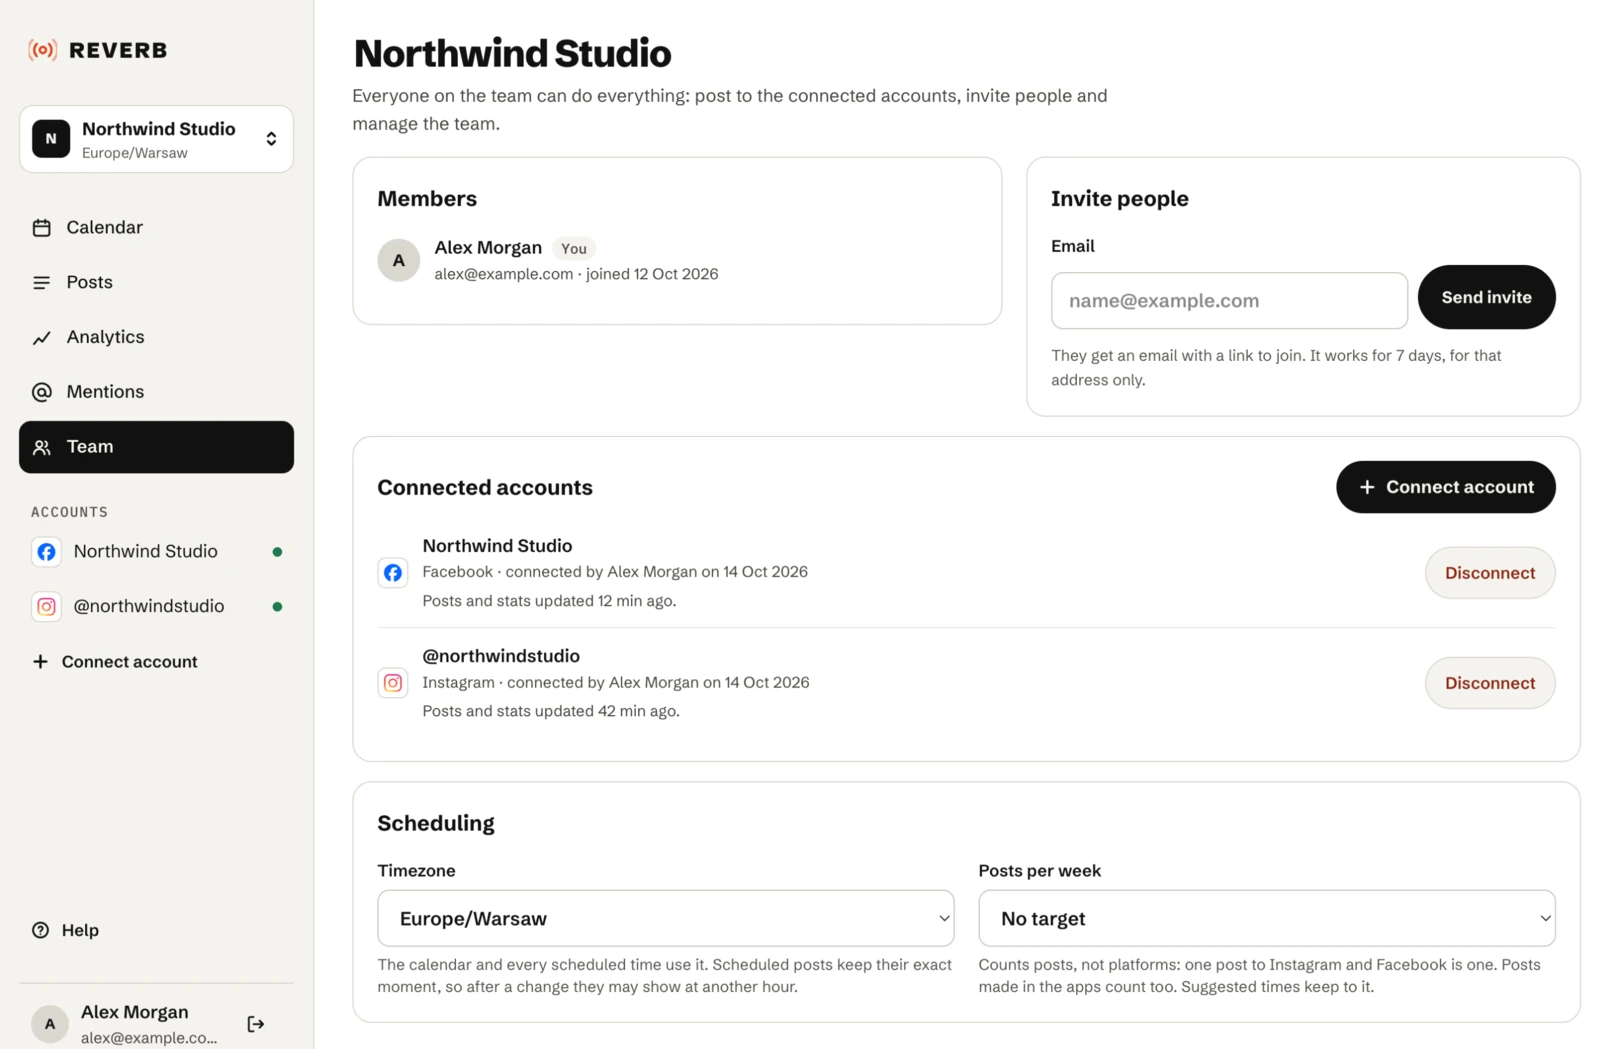Click the black Connect account button
Image resolution: width=1600 pixels, height=1049 pixels.
(1445, 487)
